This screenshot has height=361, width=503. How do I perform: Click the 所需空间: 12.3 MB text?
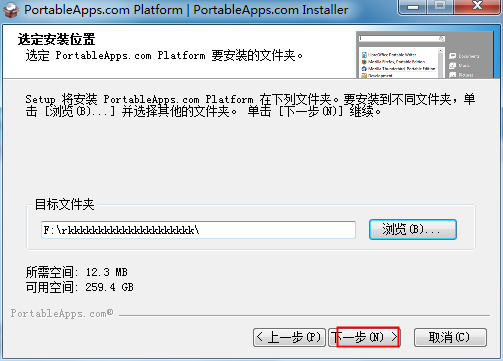pyautogui.click(x=77, y=272)
